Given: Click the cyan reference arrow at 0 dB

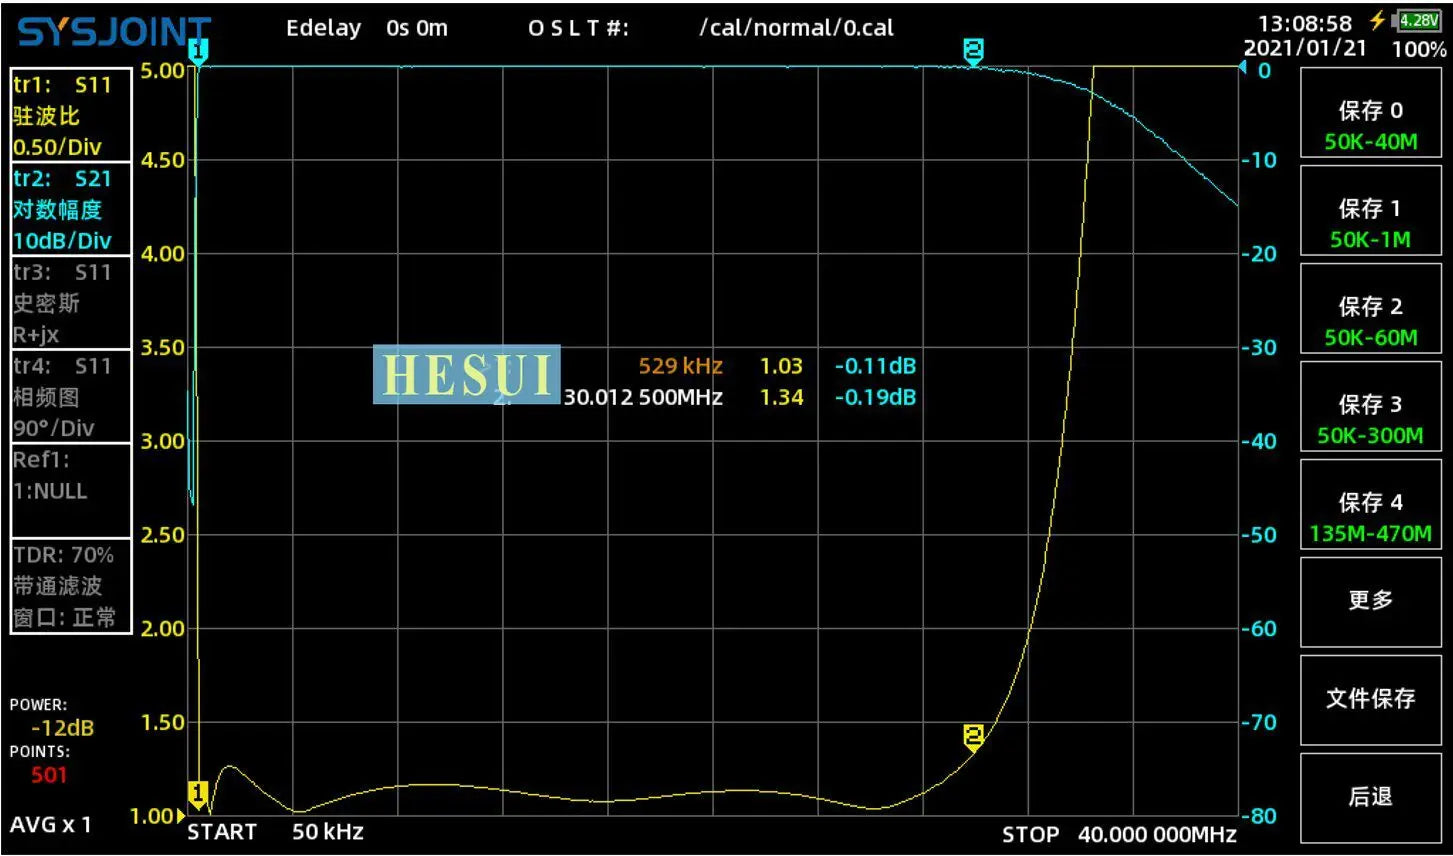Looking at the screenshot, I should click(1243, 68).
